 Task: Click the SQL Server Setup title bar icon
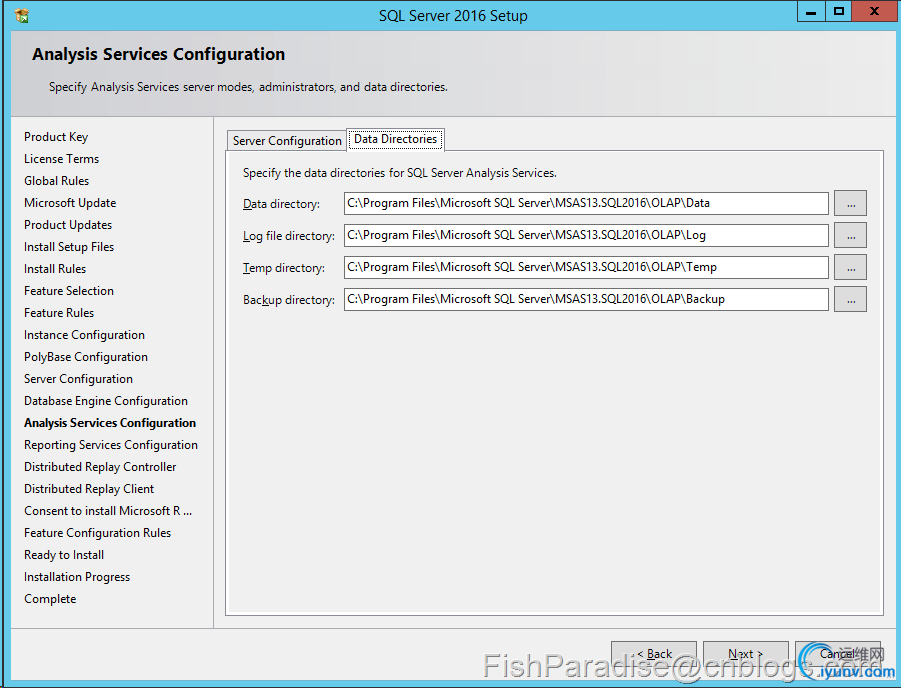22,16
